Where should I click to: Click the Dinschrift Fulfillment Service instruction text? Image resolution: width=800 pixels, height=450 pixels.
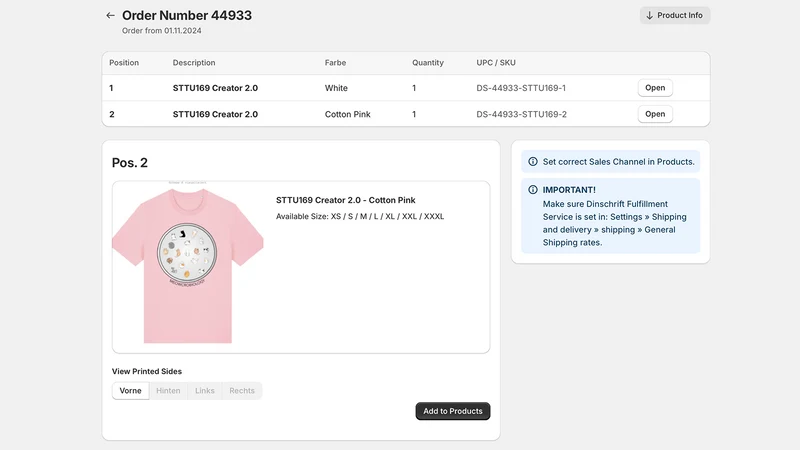(x=614, y=223)
